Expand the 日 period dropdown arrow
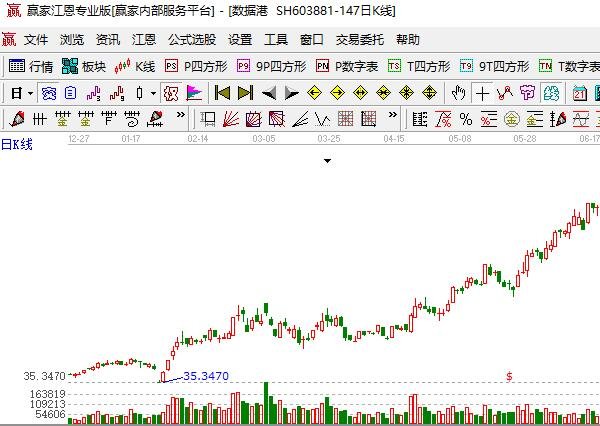The height and width of the screenshot is (426, 600). point(30,93)
